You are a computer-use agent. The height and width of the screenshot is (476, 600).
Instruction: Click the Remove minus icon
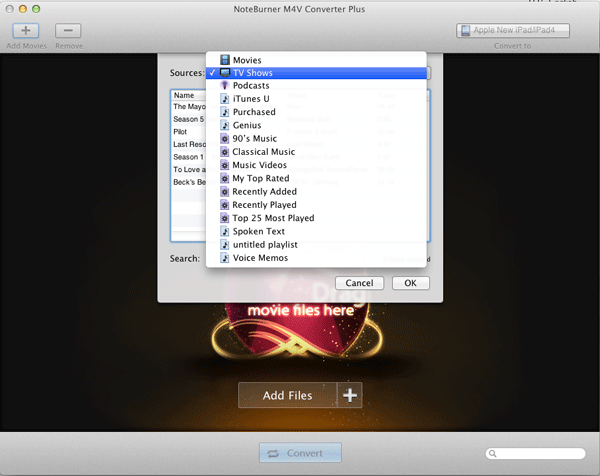click(x=68, y=31)
